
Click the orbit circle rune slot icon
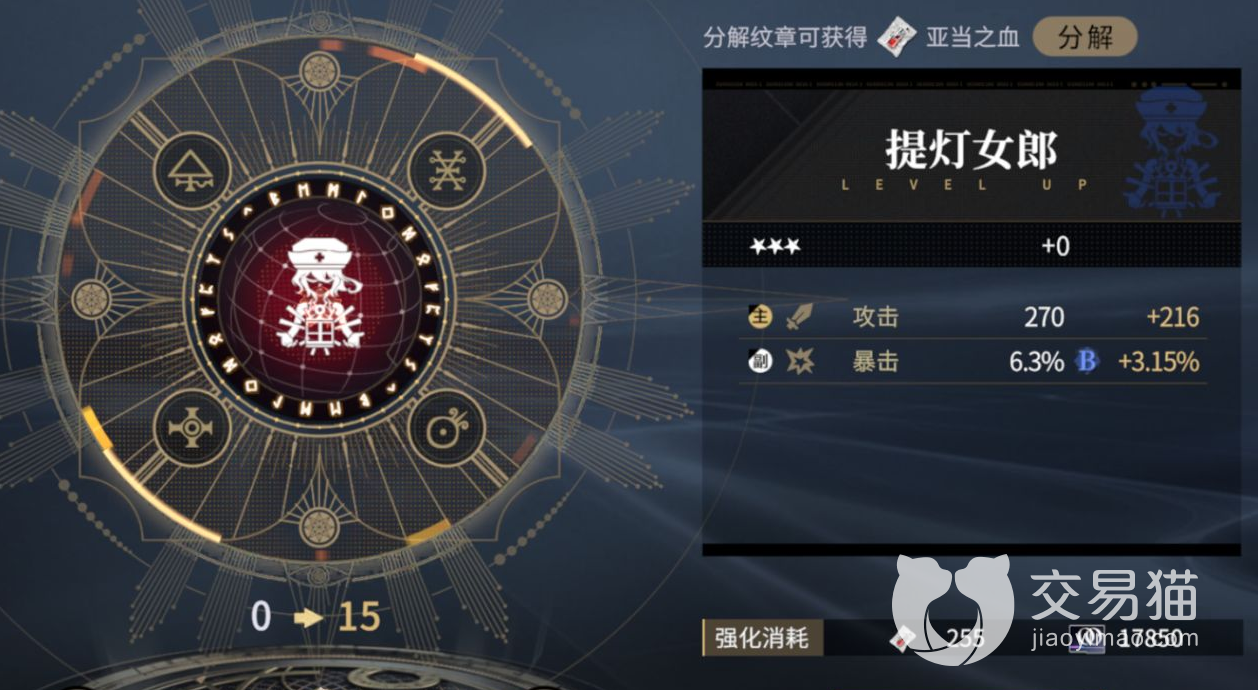click(x=446, y=428)
